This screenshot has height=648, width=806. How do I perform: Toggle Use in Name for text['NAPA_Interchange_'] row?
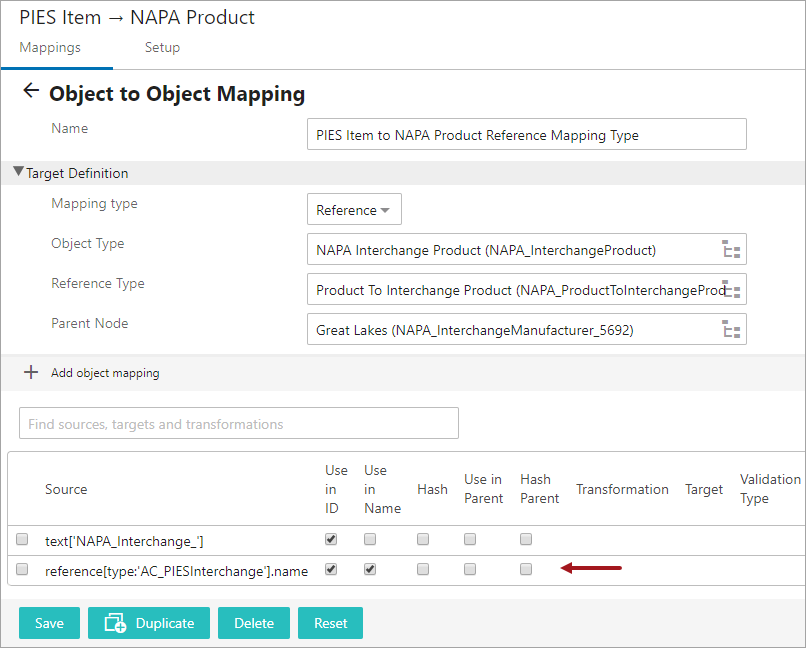pos(370,539)
